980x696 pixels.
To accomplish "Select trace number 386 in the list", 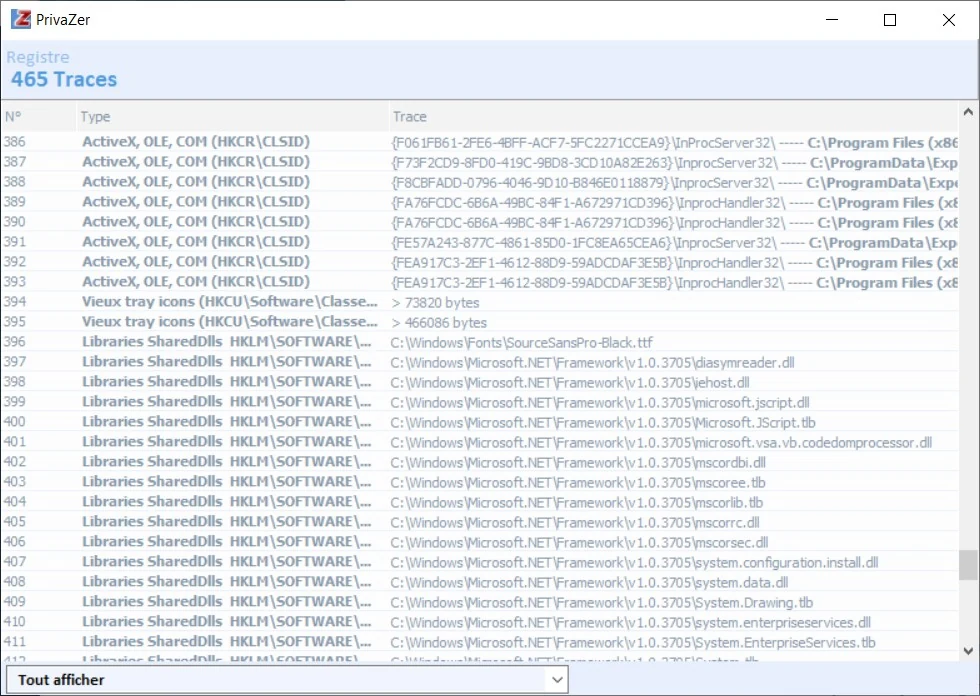I will (479, 142).
